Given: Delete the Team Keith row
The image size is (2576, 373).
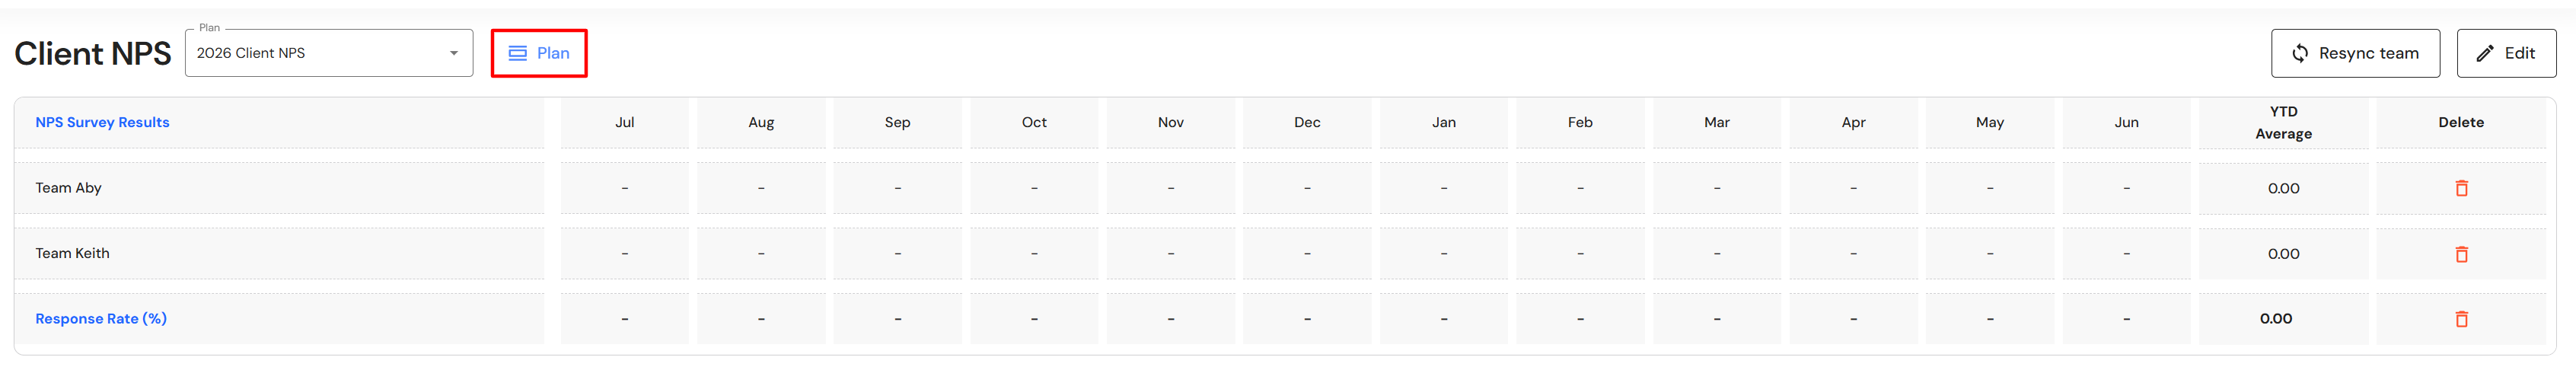Looking at the screenshot, I should pyautogui.click(x=2461, y=254).
